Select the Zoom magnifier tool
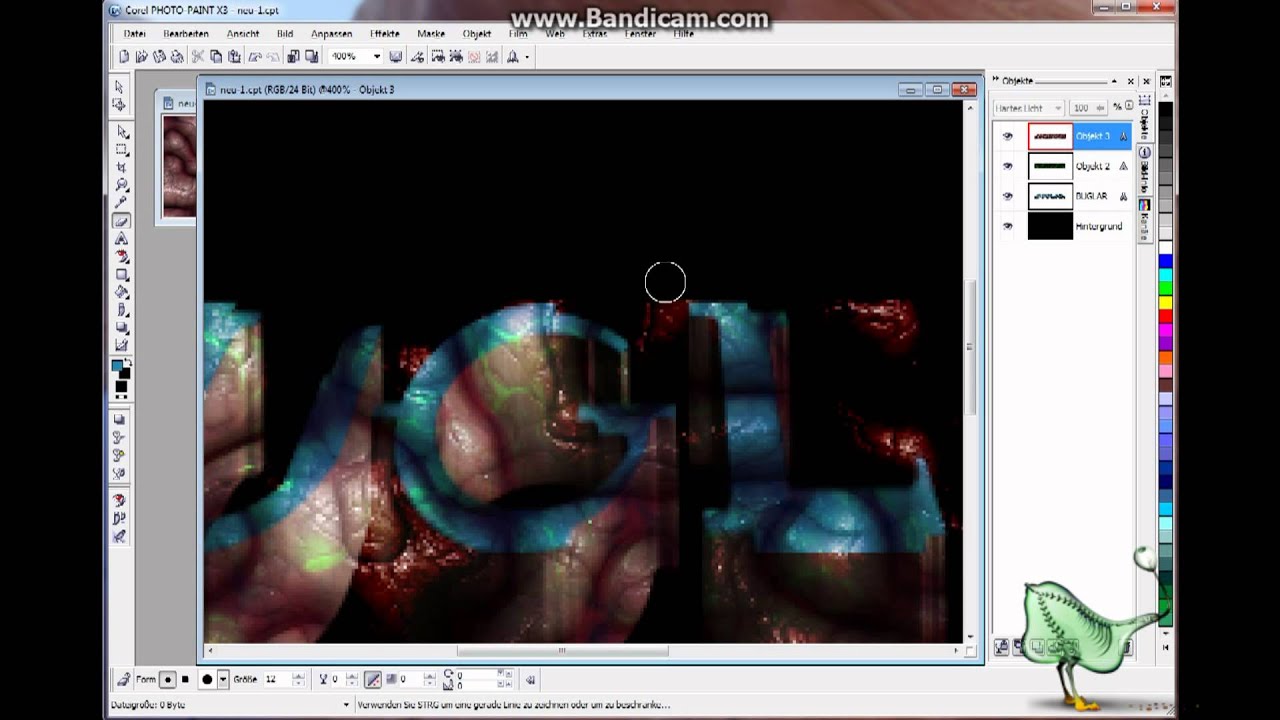 [122, 186]
